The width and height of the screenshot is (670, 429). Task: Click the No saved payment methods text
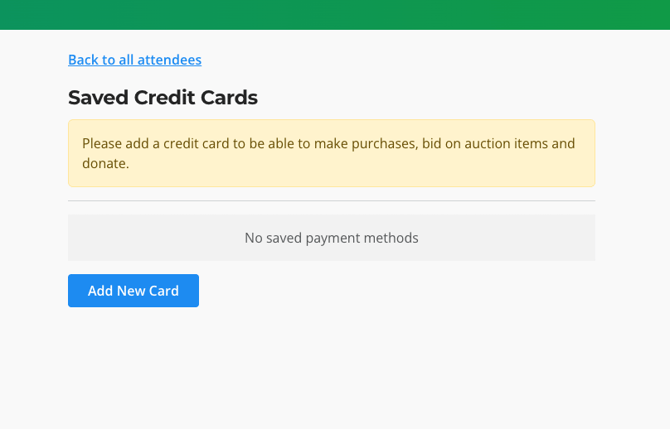coord(331,238)
